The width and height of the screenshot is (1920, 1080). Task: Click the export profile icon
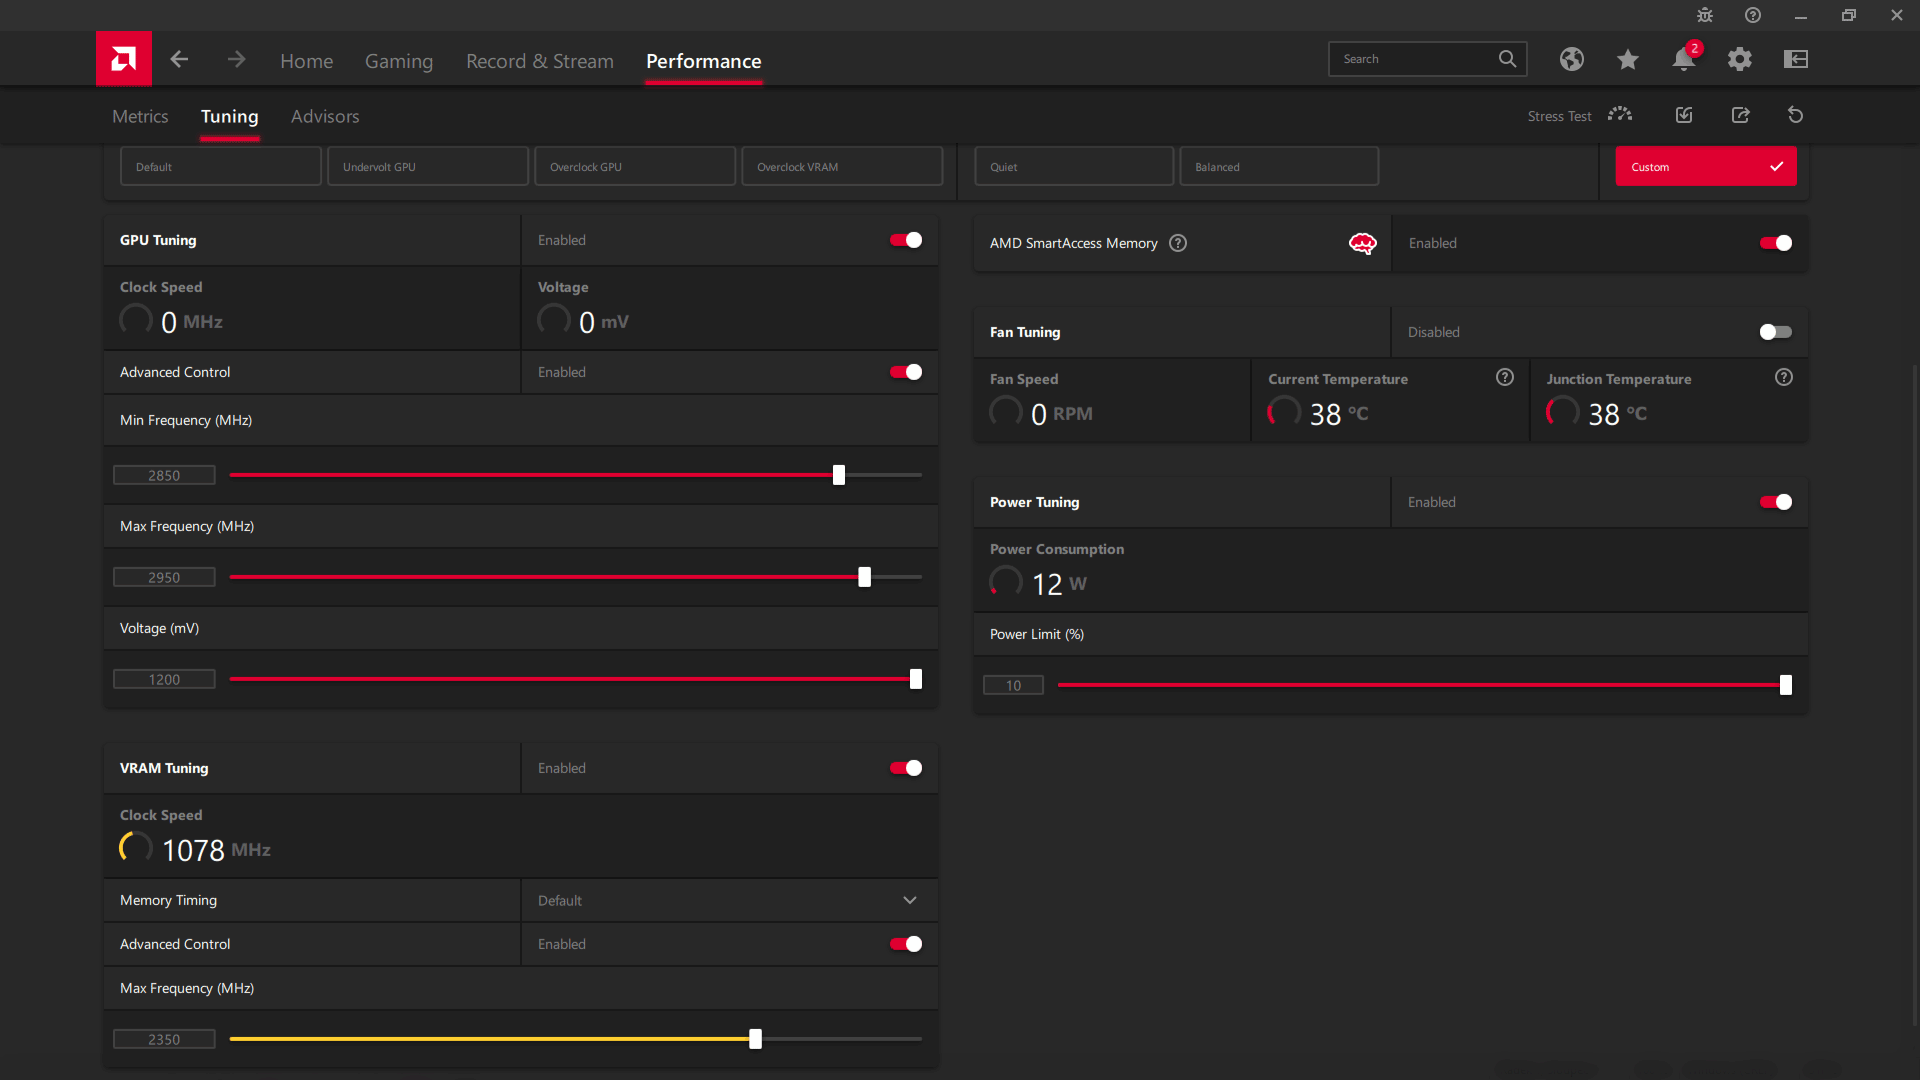pyautogui.click(x=1740, y=115)
